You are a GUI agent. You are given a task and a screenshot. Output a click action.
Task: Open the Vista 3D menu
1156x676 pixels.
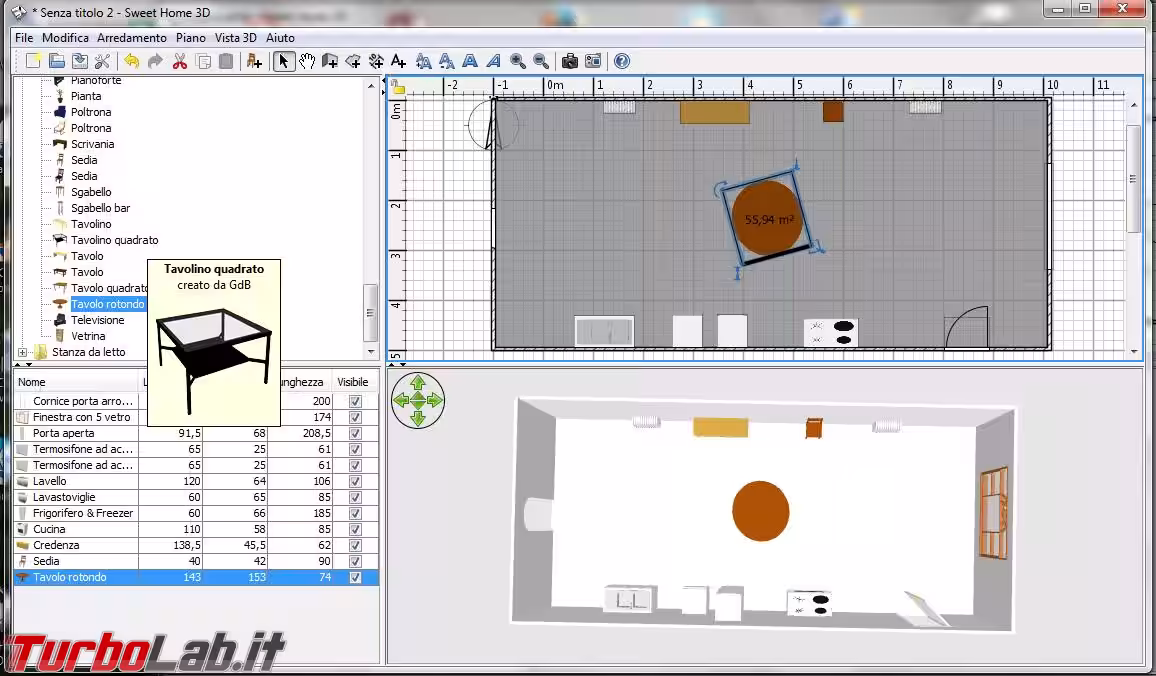pyautogui.click(x=235, y=37)
